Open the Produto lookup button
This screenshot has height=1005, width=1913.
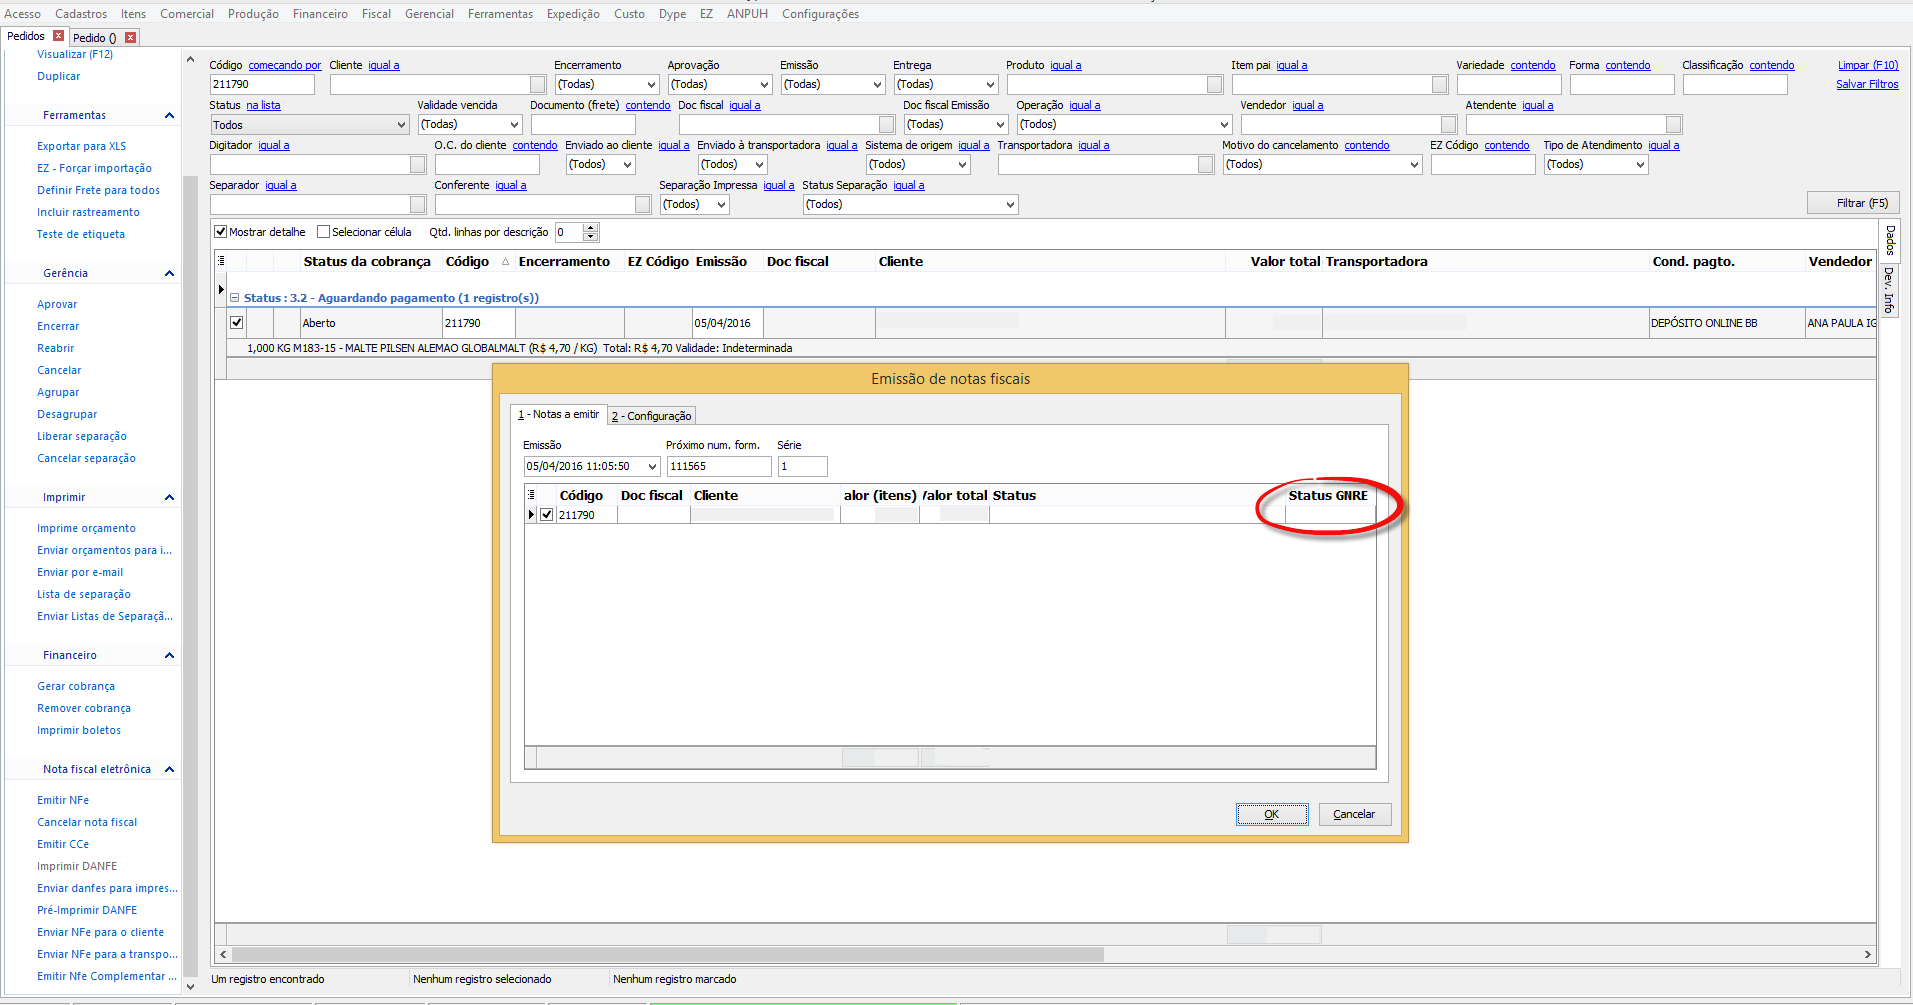tap(1214, 85)
